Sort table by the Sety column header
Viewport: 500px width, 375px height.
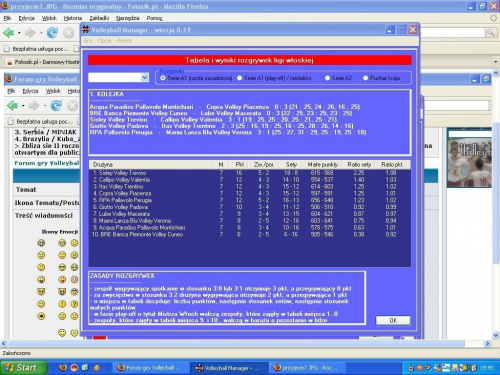tap(291, 164)
